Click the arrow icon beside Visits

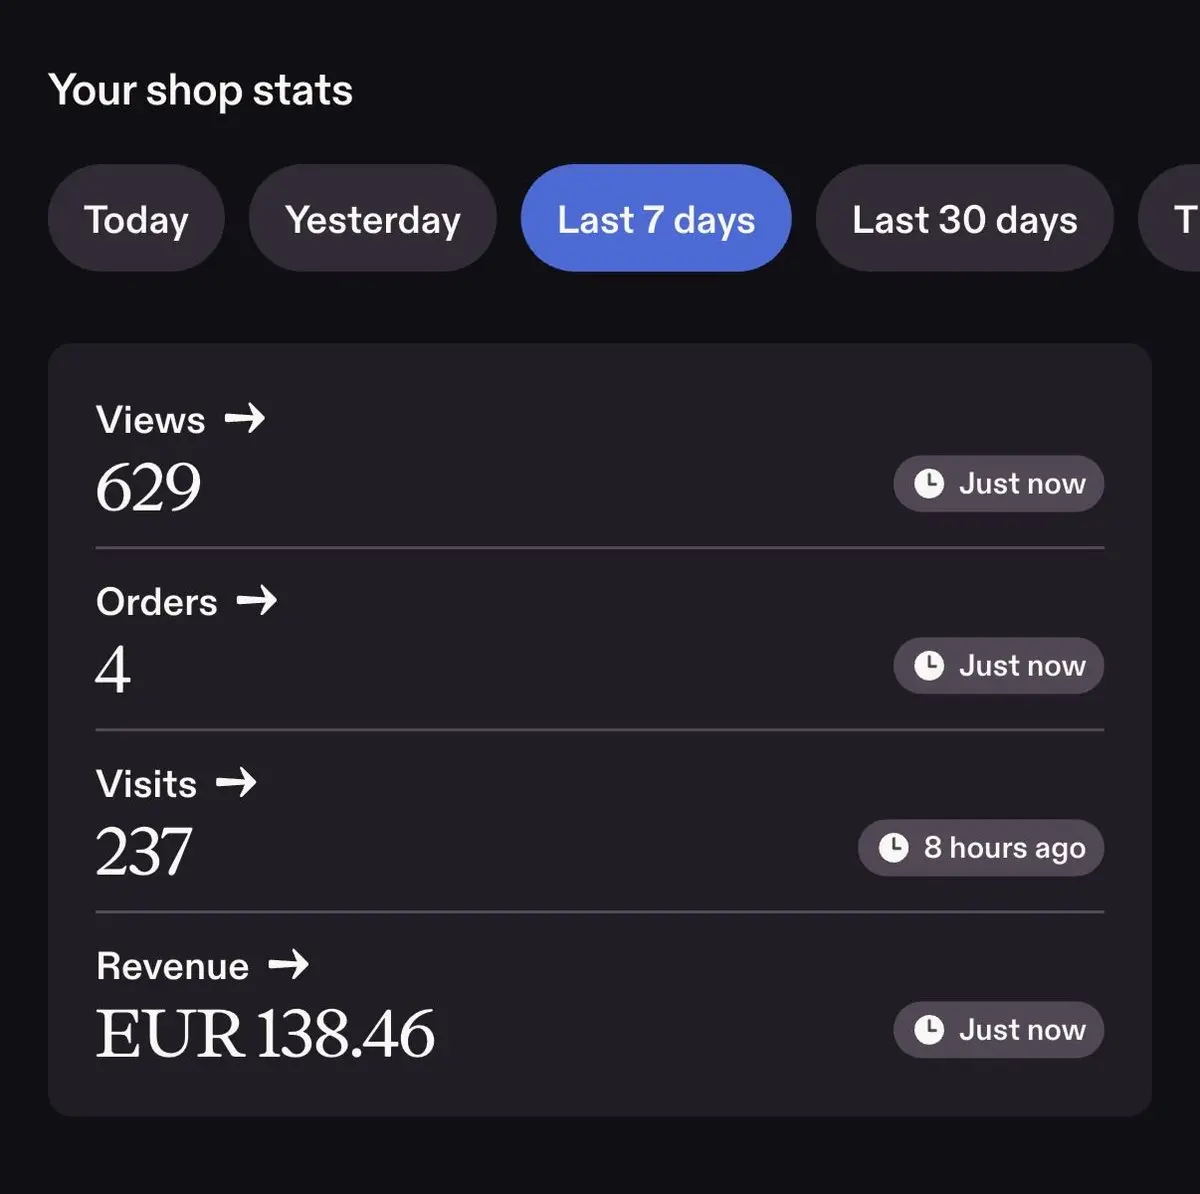point(237,782)
